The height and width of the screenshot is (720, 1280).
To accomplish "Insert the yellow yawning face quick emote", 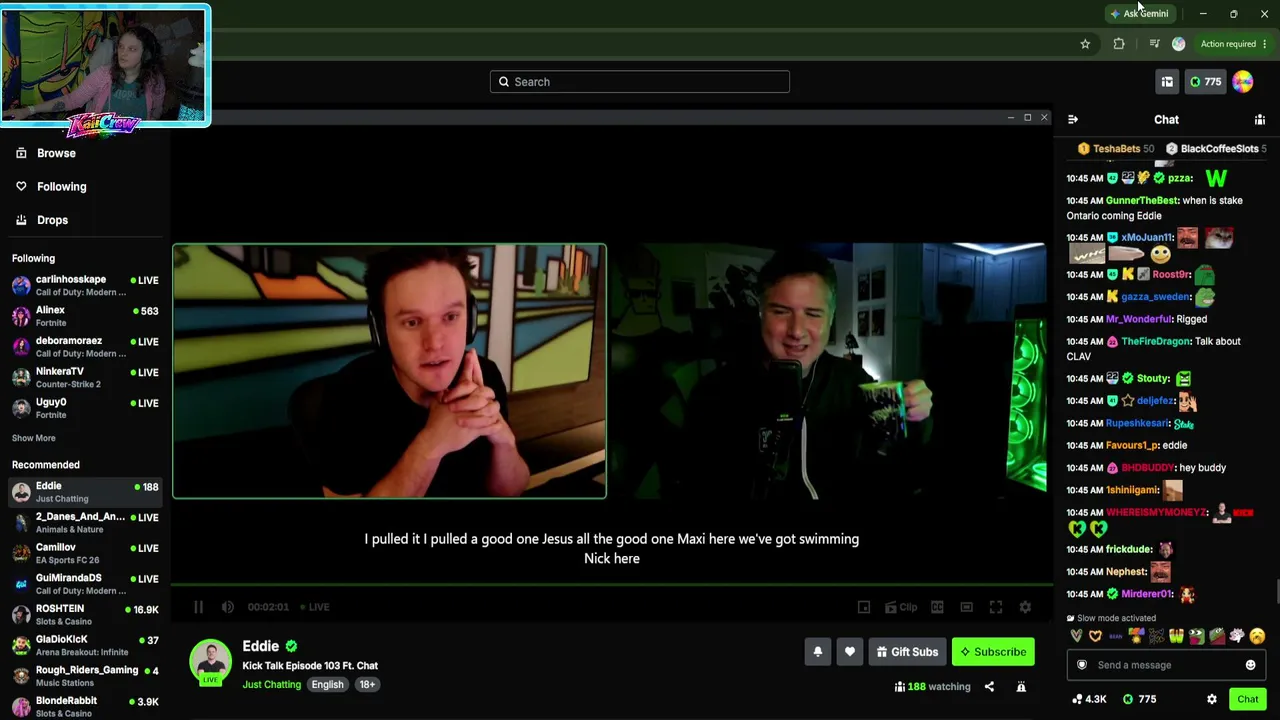I will click(x=1257, y=636).
